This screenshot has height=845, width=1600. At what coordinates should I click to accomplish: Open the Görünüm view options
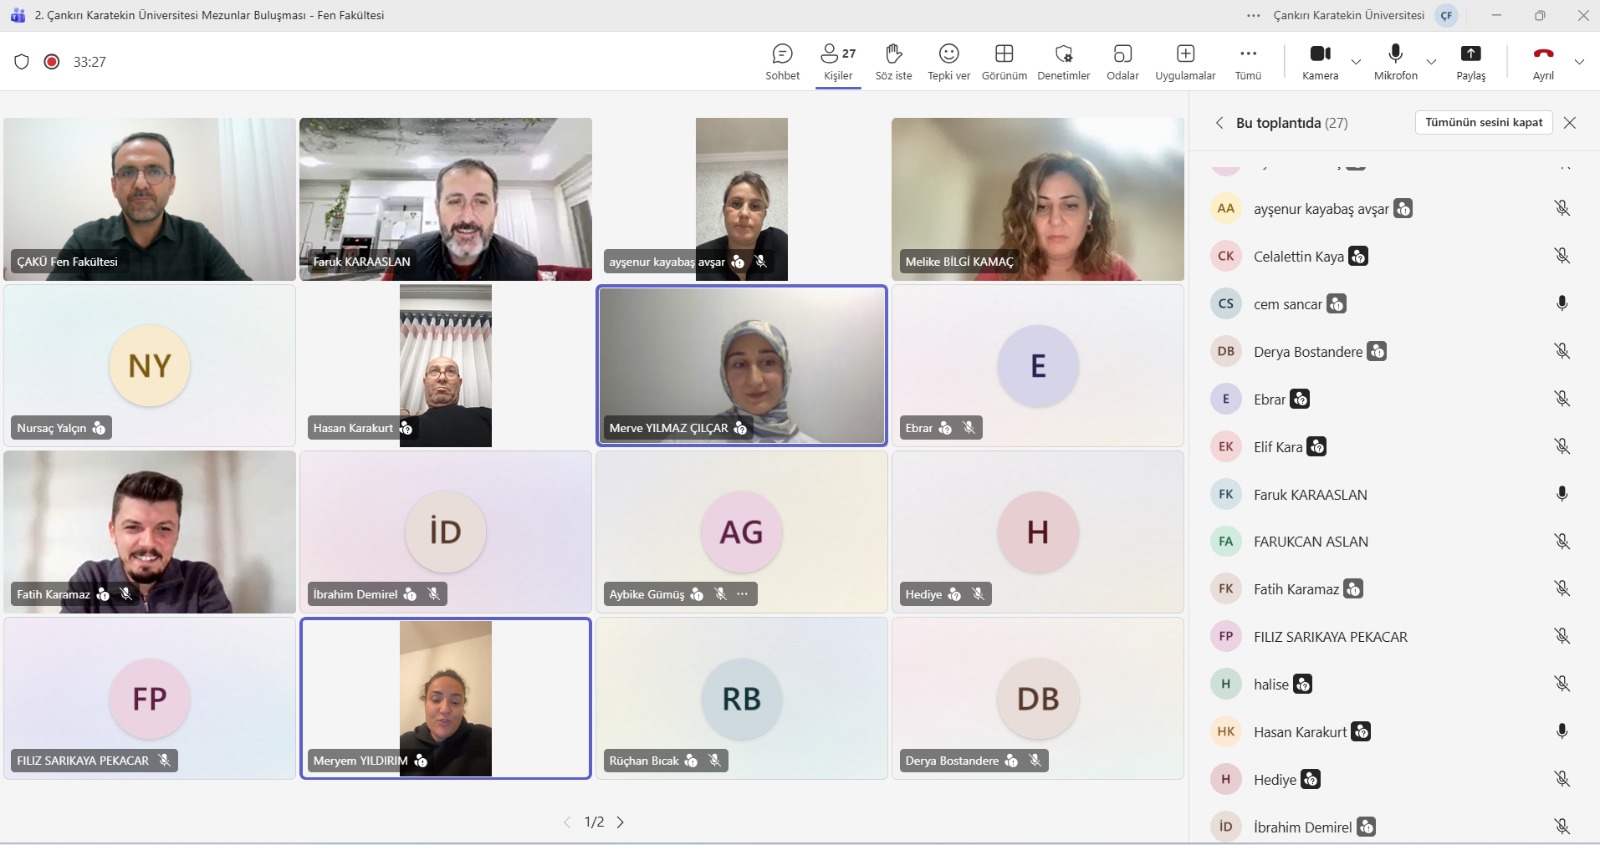tap(1004, 61)
